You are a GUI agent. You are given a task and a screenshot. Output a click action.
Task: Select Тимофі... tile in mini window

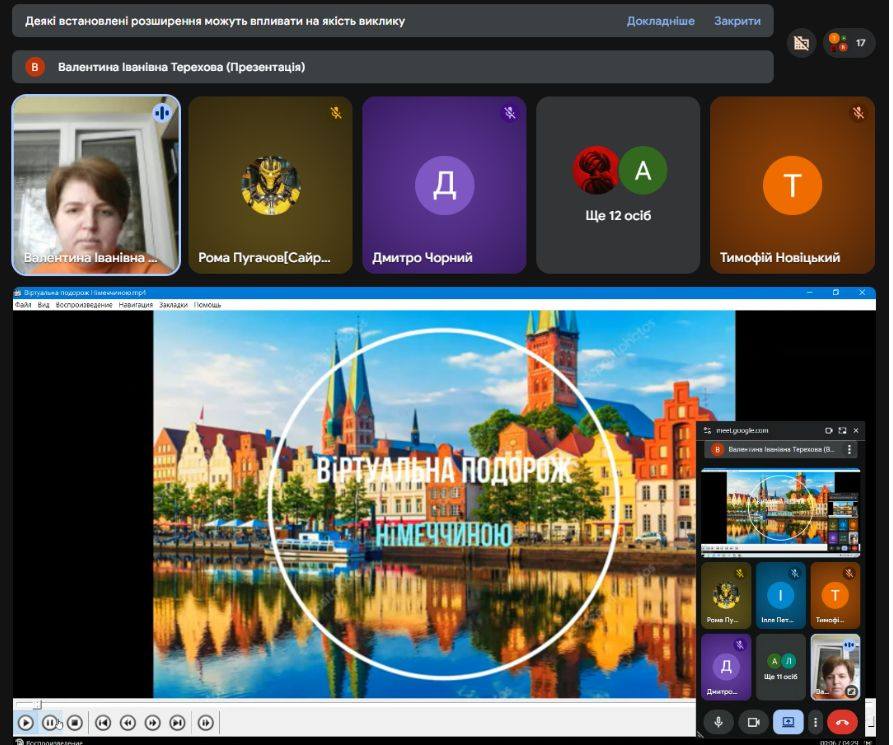[835, 595]
